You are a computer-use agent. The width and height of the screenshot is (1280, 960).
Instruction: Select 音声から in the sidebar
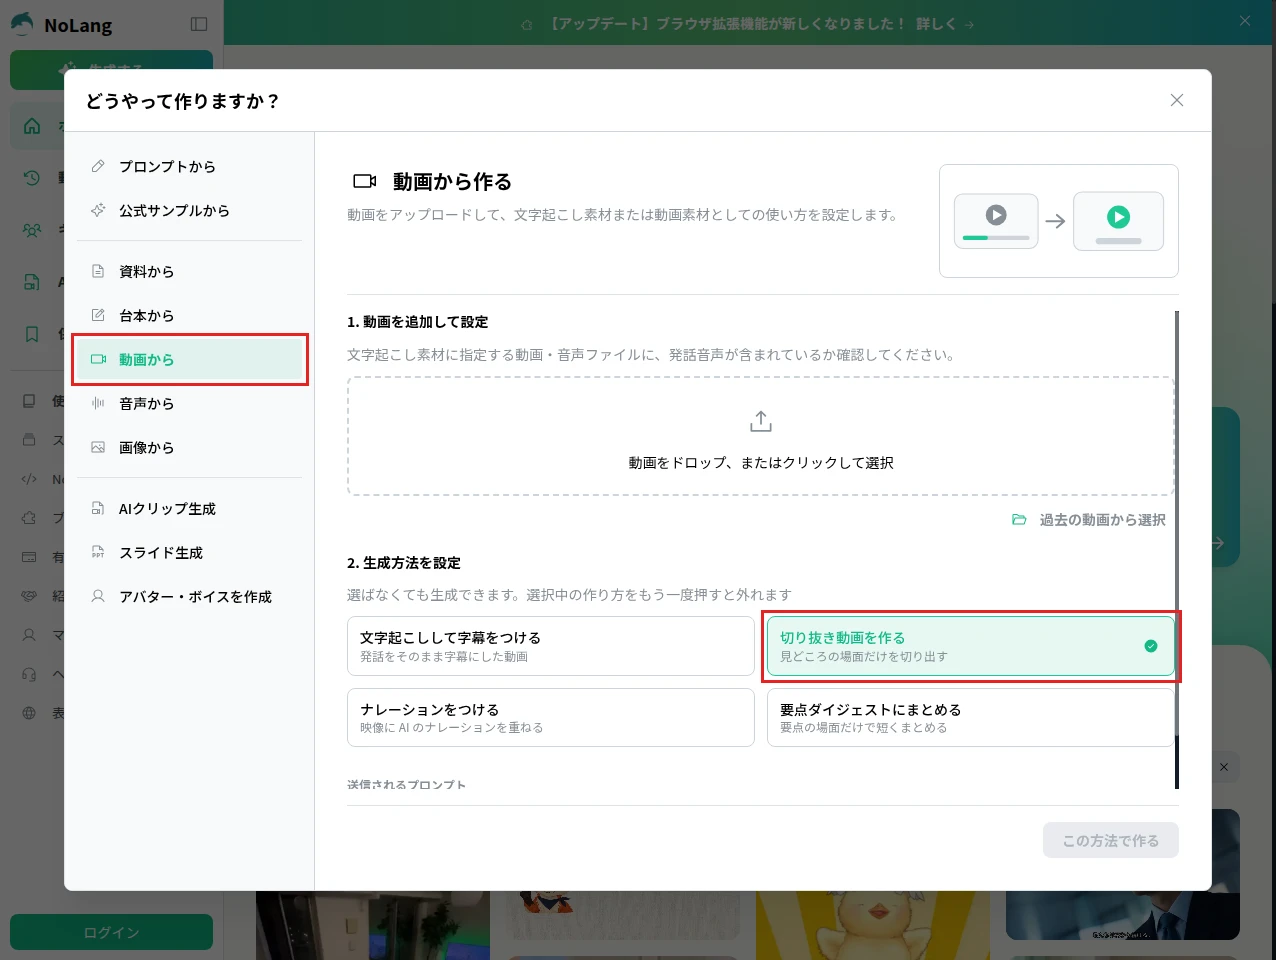pyautogui.click(x=189, y=403)
